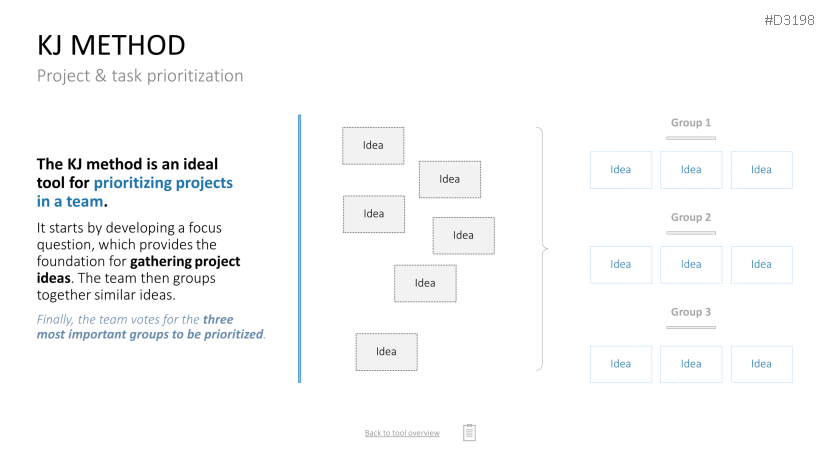Screen dimensions: 829x466
Task: Click the last Idea box under Group 3
Action: pos(761,364)
